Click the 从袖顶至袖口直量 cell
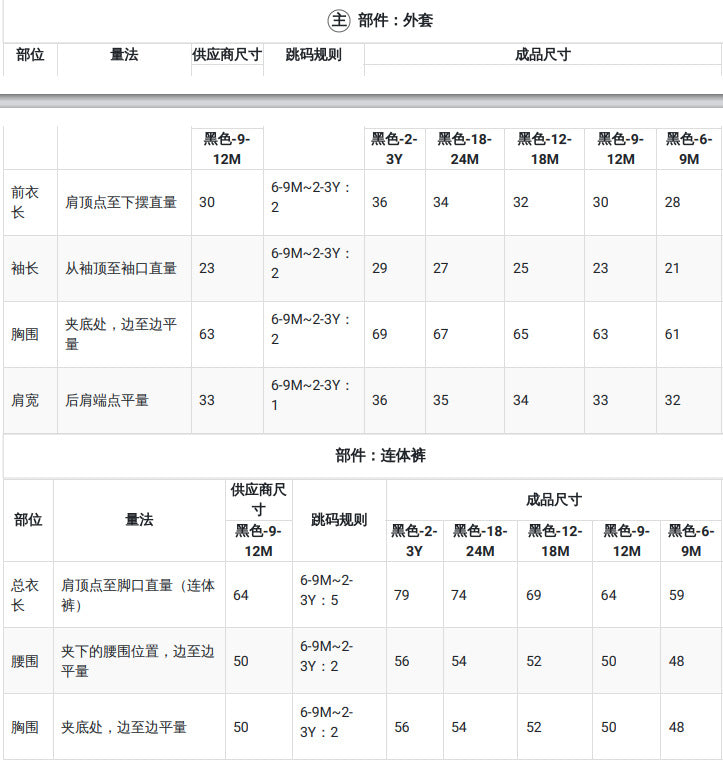The image size is (723, 762). click(x=120, y=268)
